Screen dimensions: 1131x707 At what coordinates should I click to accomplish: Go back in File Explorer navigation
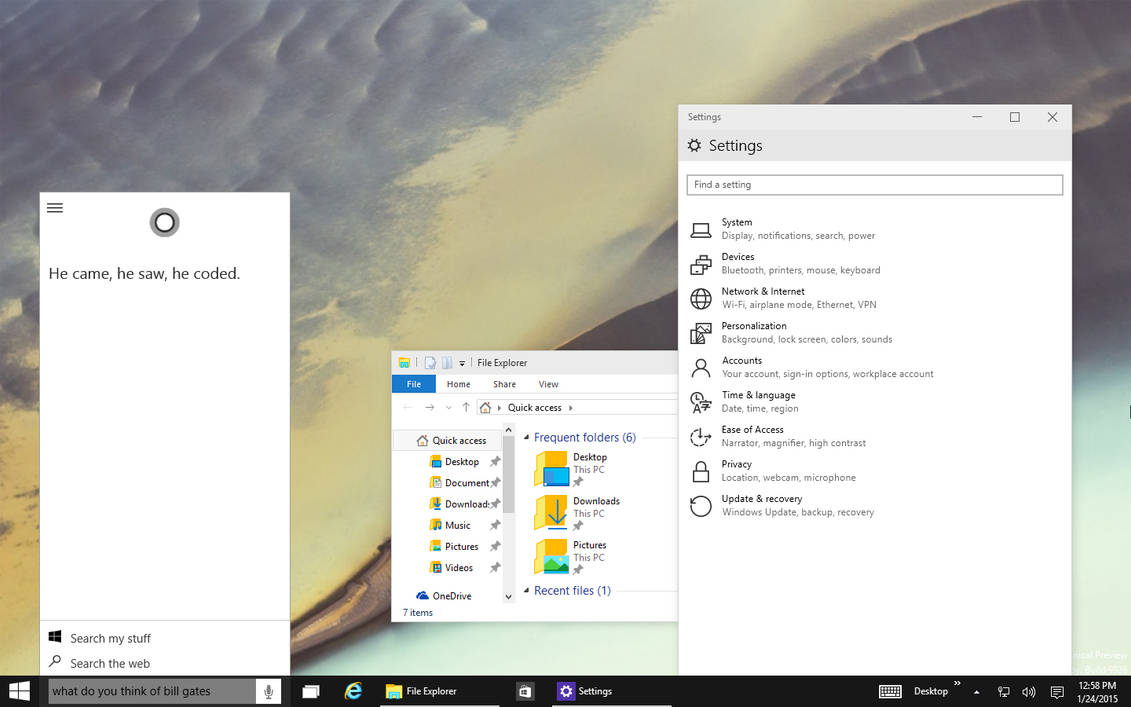coord(408,408)
